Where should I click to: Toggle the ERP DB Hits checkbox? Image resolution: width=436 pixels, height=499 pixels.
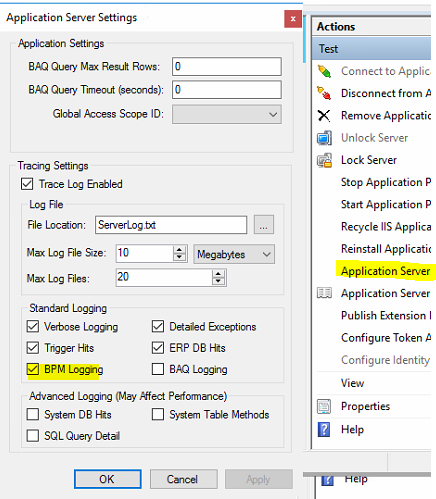coord(158,348)
